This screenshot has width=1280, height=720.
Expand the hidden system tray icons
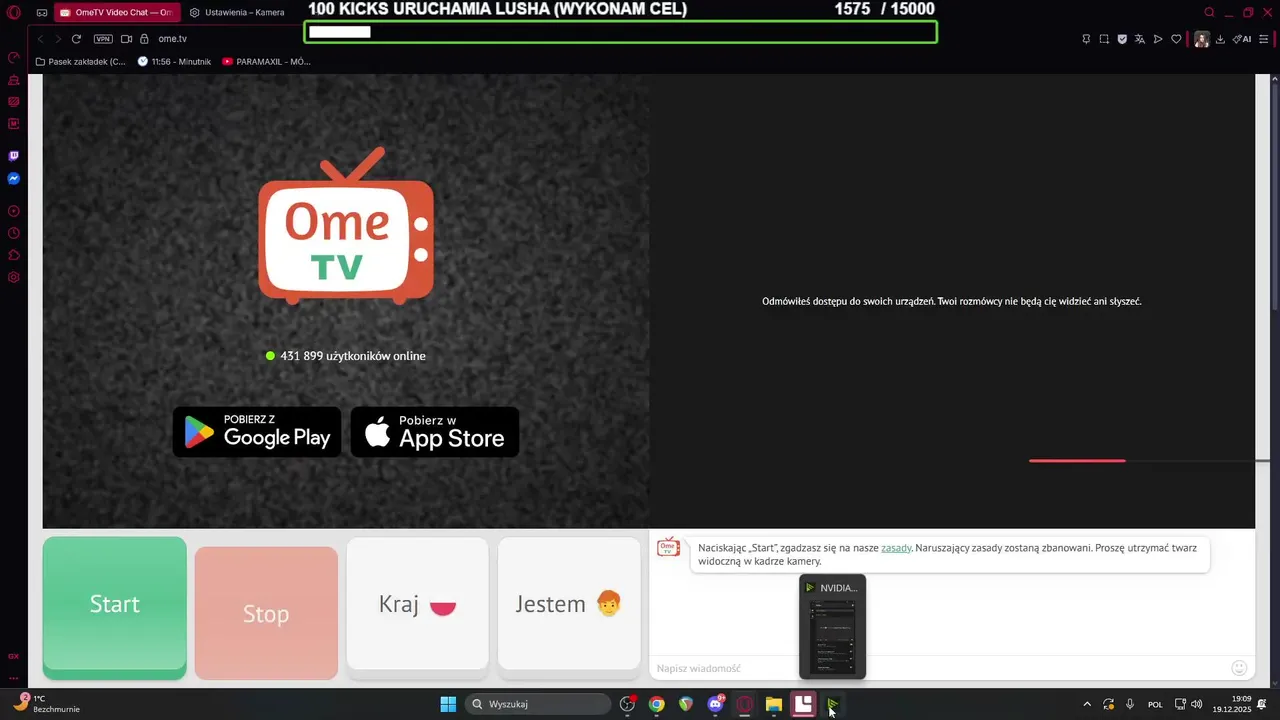coord(1087,704)
